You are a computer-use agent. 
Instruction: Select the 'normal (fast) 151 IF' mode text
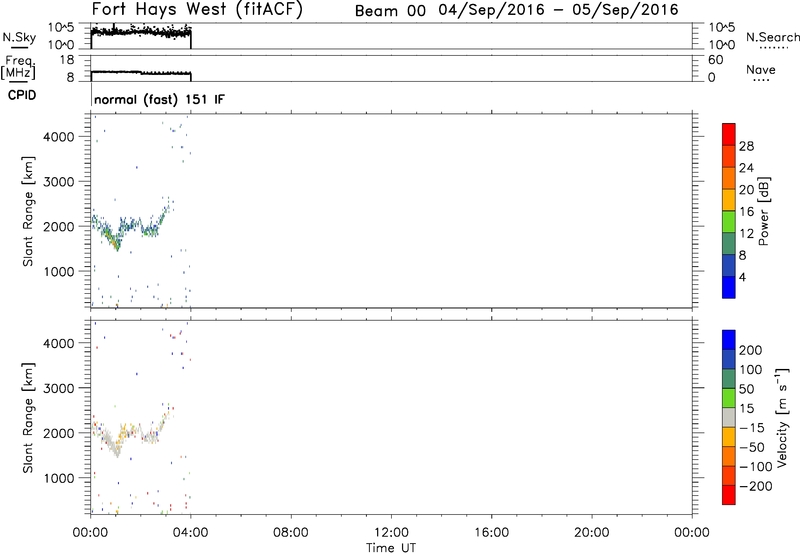tap(159, 99)
